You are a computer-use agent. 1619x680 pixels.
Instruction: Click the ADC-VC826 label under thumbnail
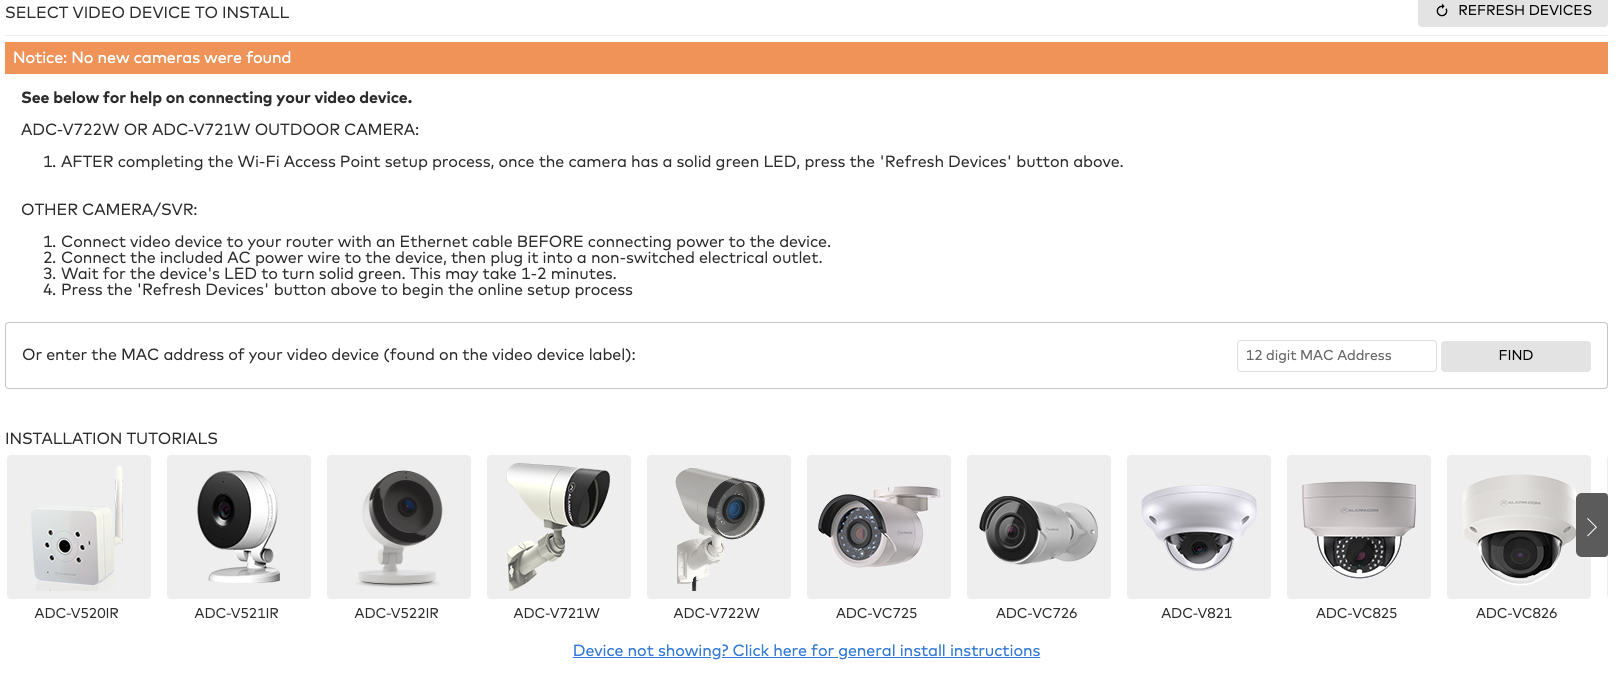coord(1517,613)
